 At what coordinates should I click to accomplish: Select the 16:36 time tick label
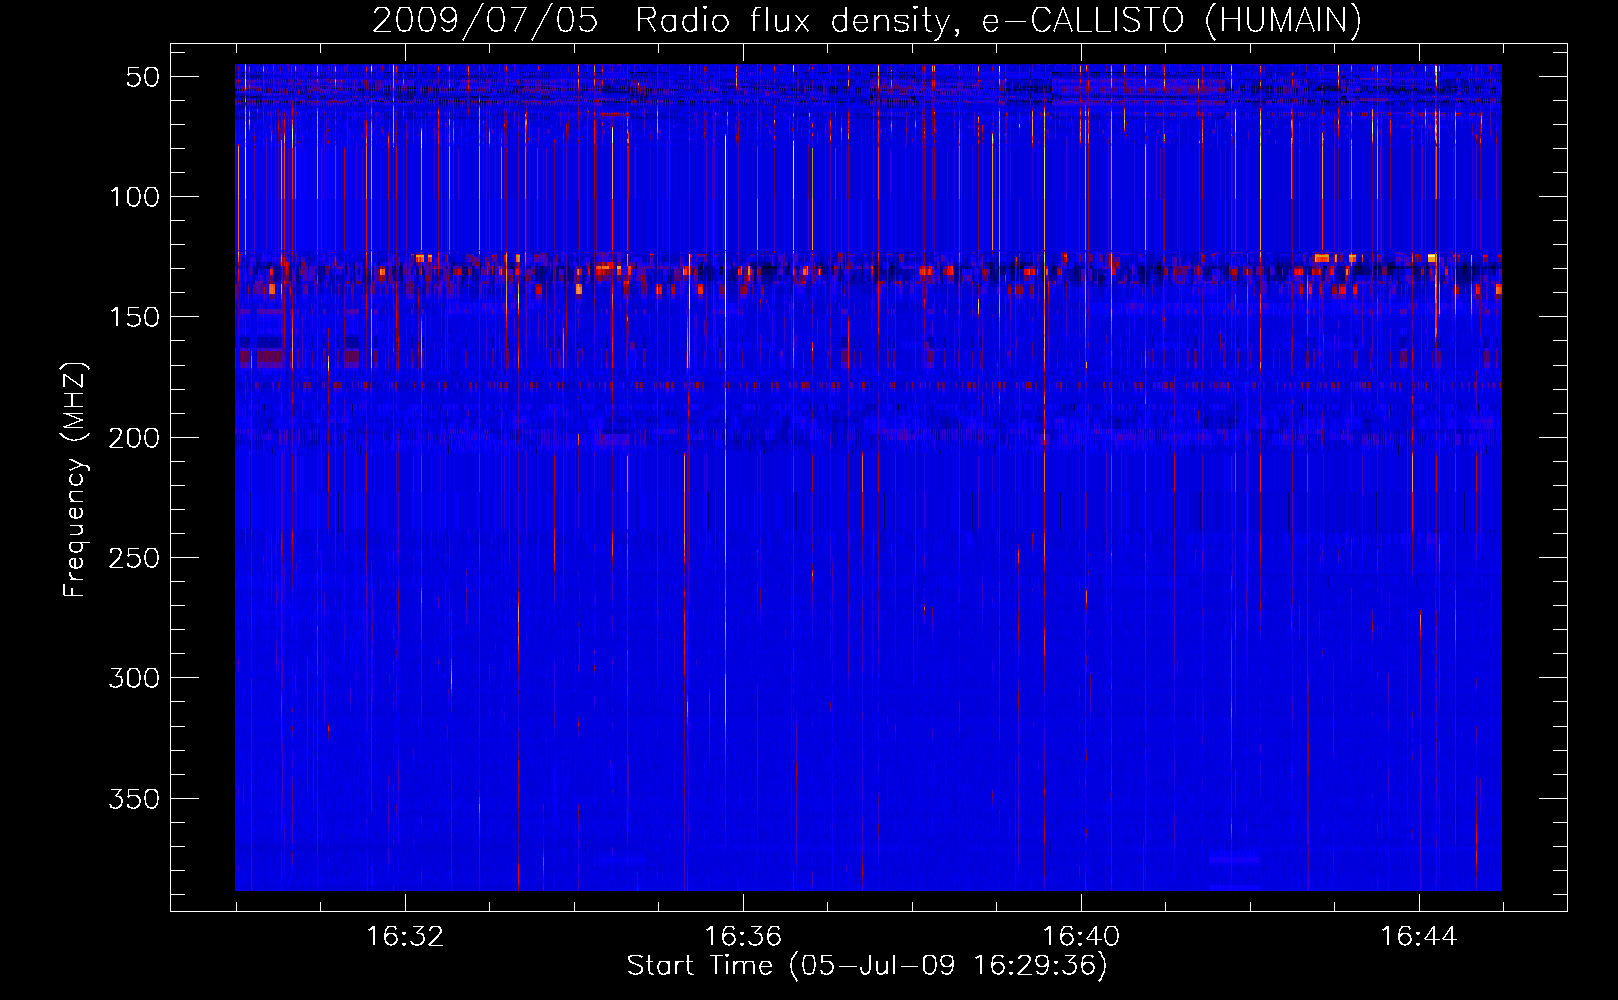pos(743,937)
